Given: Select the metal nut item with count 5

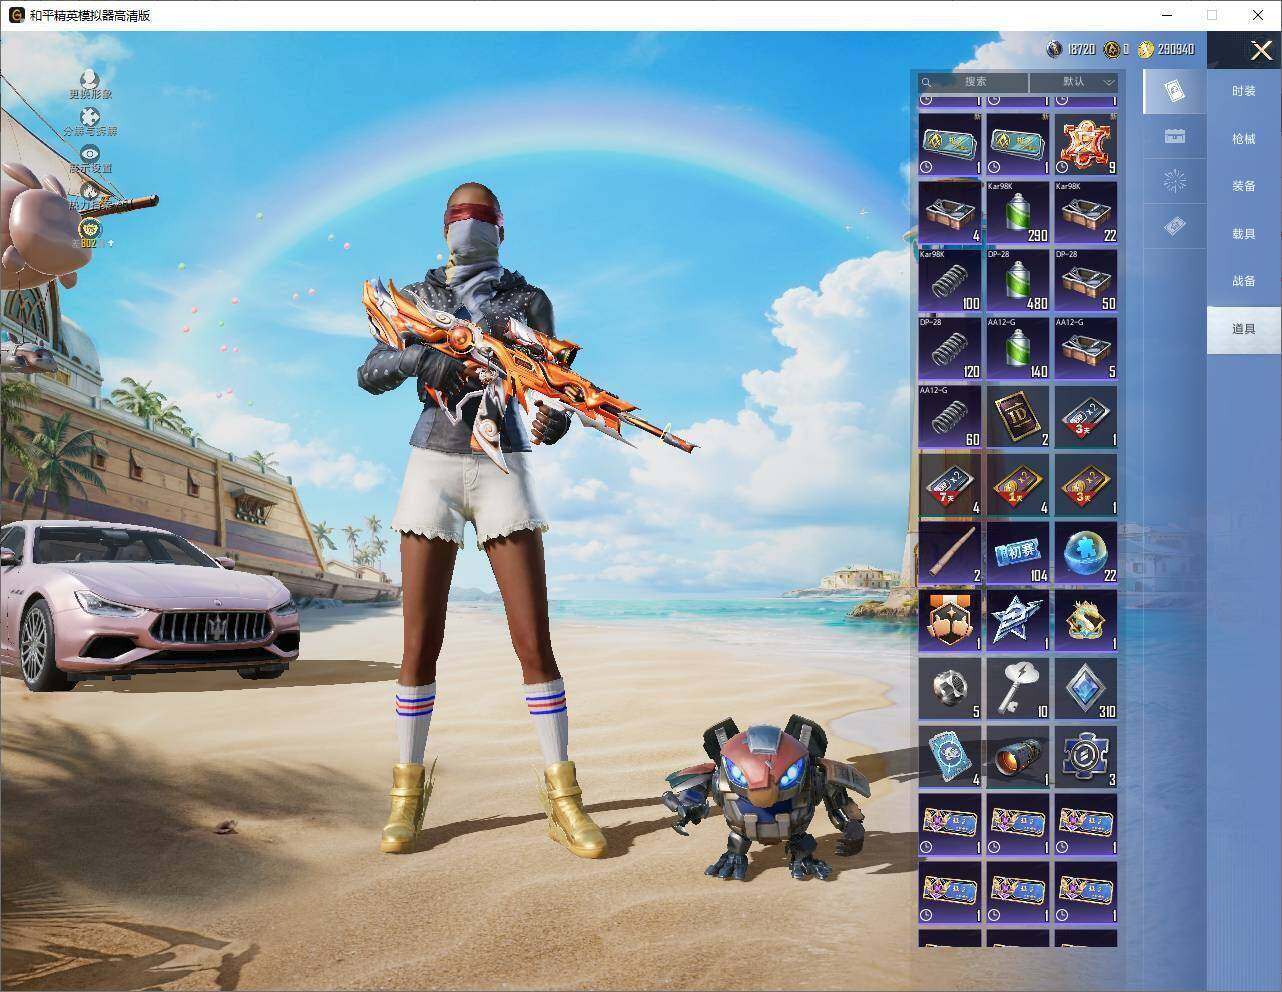Looking at the screenshot, I should [950, 688].
